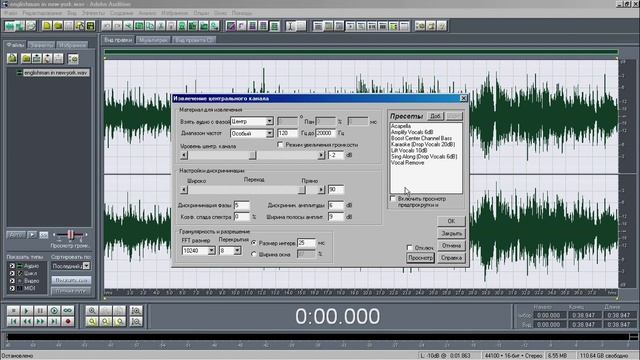The image size is (640, 360).
Task: Click the Pause transport button
Action: [40, 311]
